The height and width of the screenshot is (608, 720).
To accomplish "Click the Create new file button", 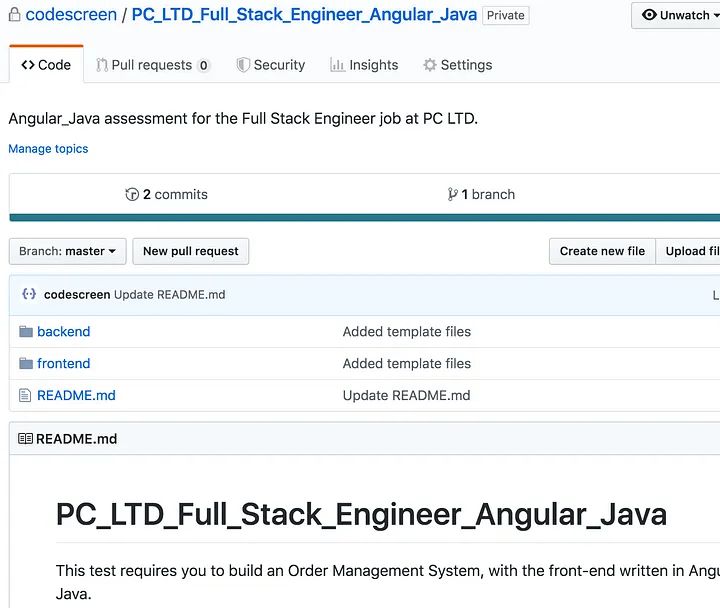I will (x=602, y=251).
